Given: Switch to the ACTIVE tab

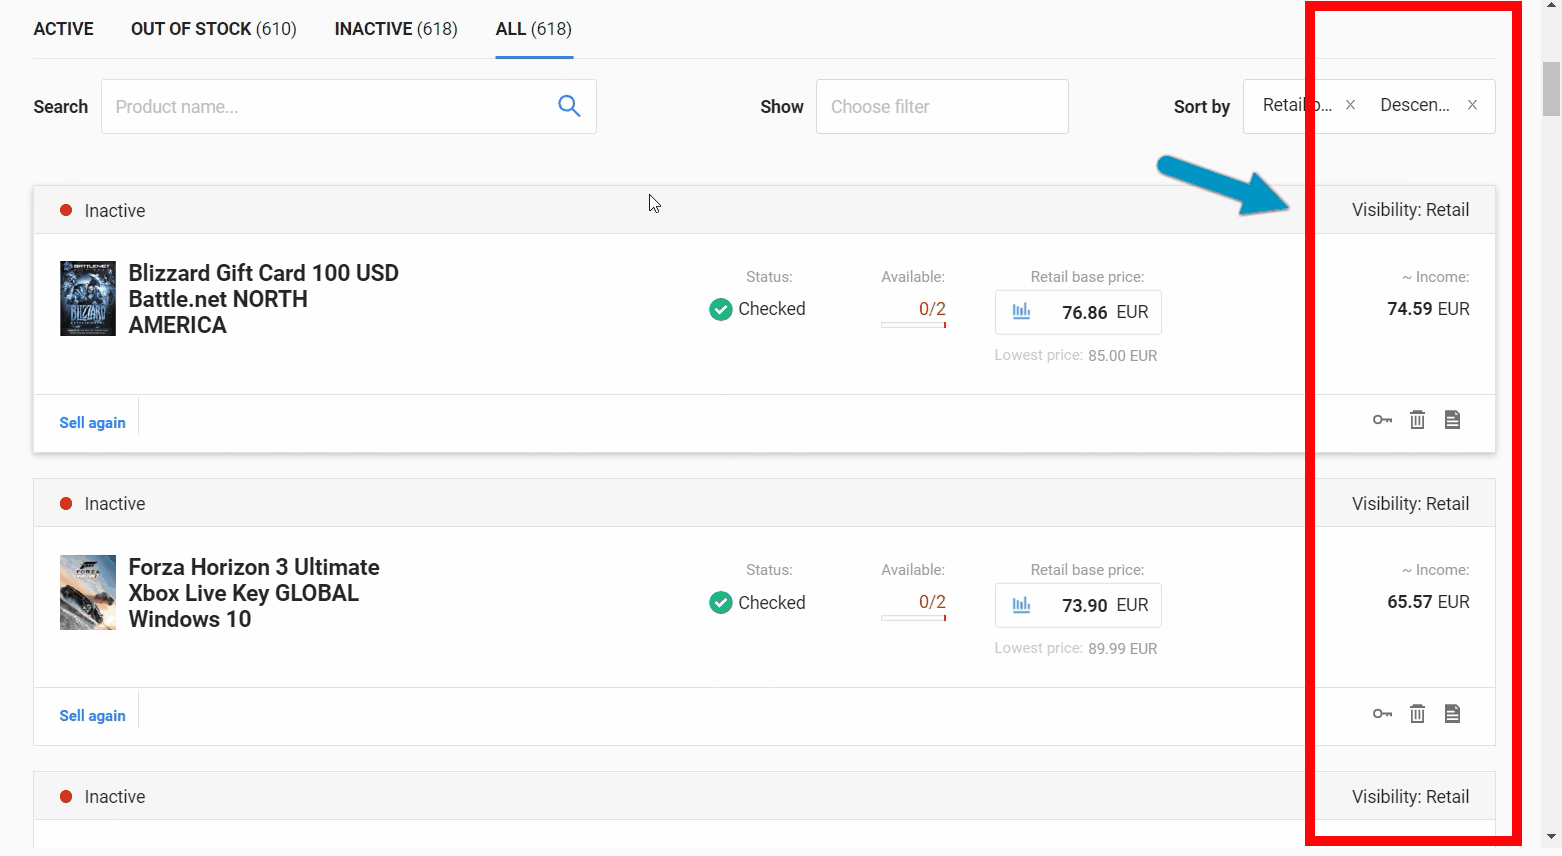Looking at the screenshot, I should pos(64,29).
